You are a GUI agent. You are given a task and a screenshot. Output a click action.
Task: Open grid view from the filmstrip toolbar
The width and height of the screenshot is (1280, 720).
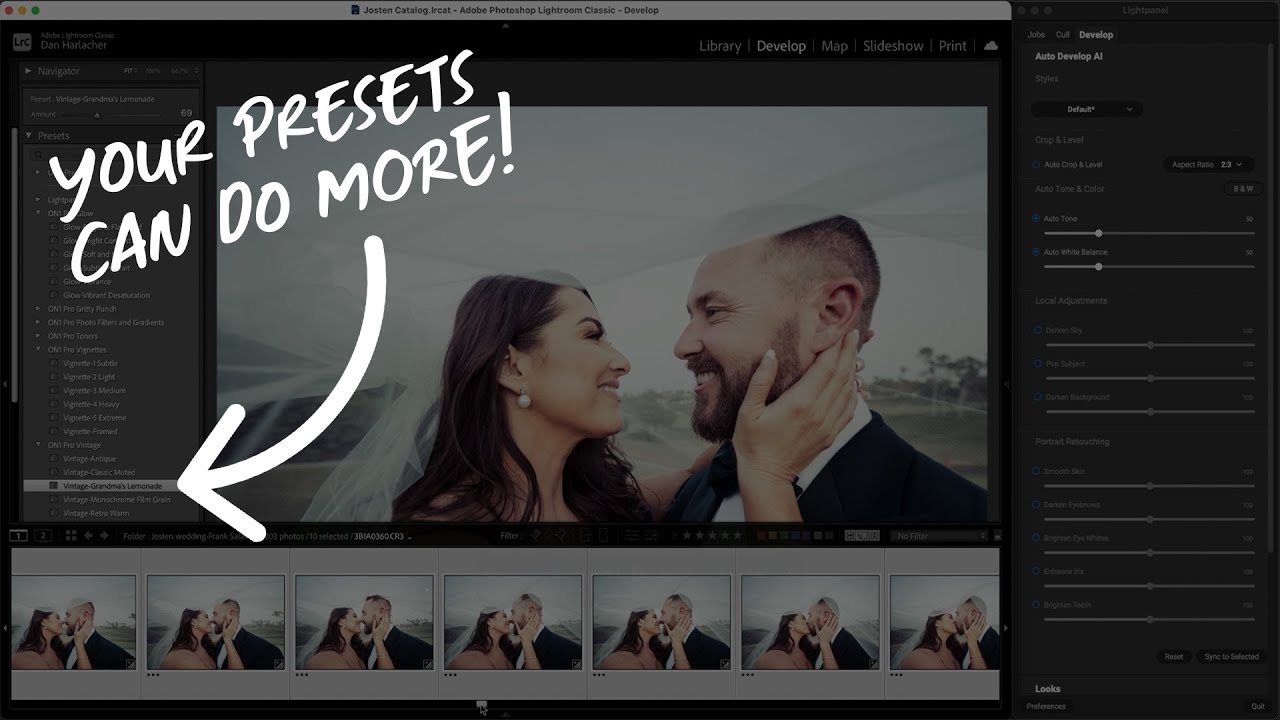[x=71, y=536]
